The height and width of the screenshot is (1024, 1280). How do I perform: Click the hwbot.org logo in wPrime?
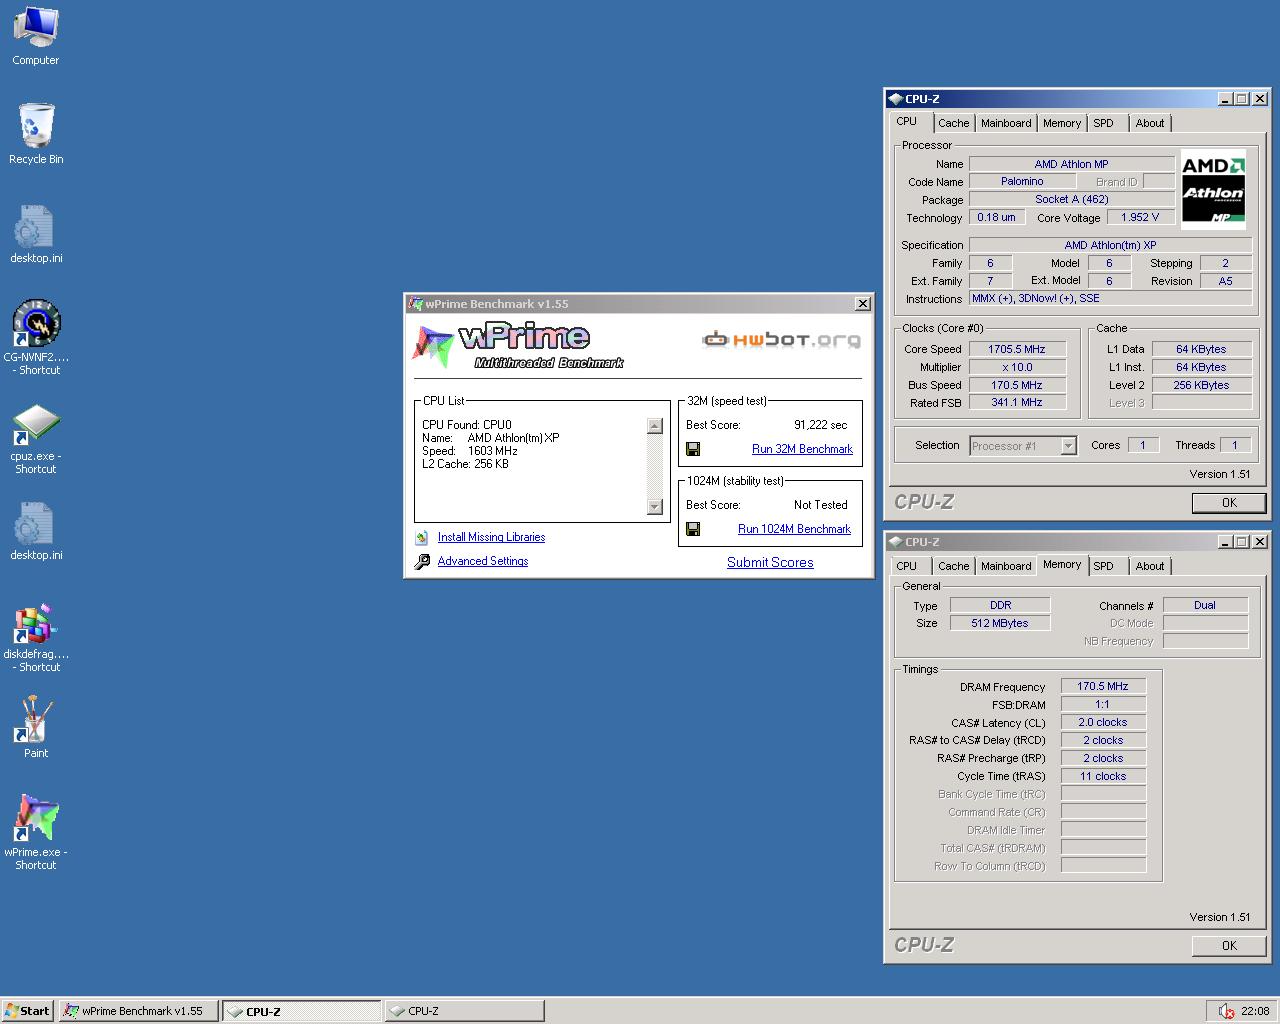pyautogui.click(x=781, y=340)
